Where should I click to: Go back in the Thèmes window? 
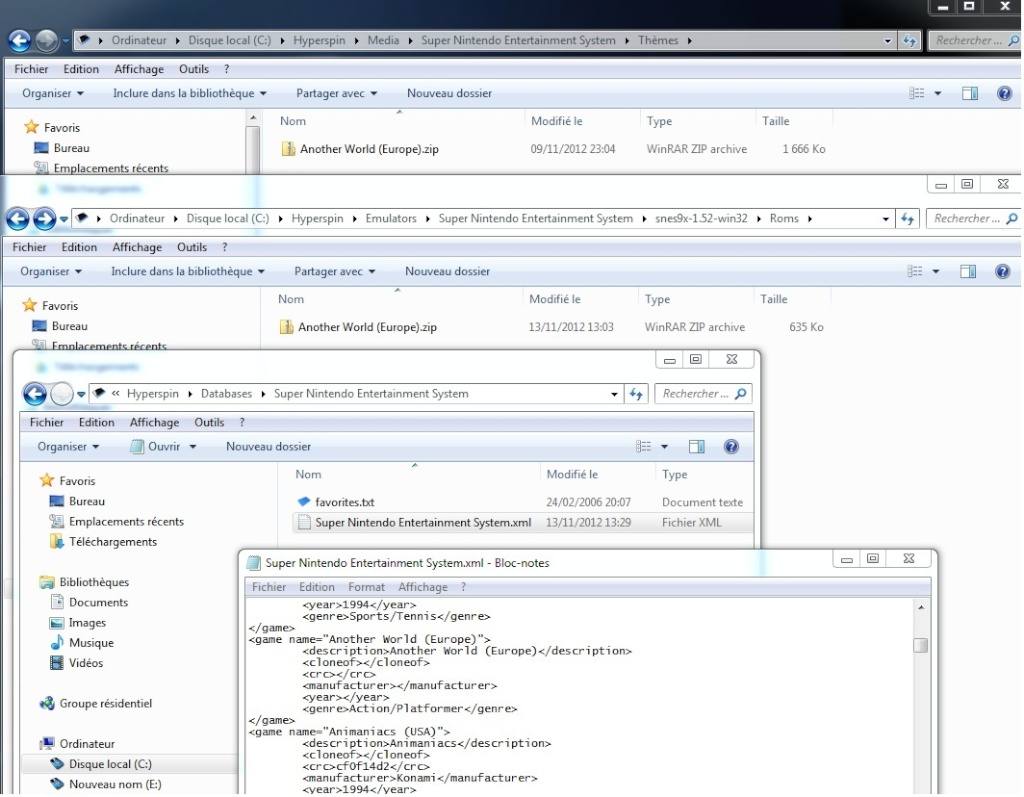pyautogui.click(x=20, y=41)
